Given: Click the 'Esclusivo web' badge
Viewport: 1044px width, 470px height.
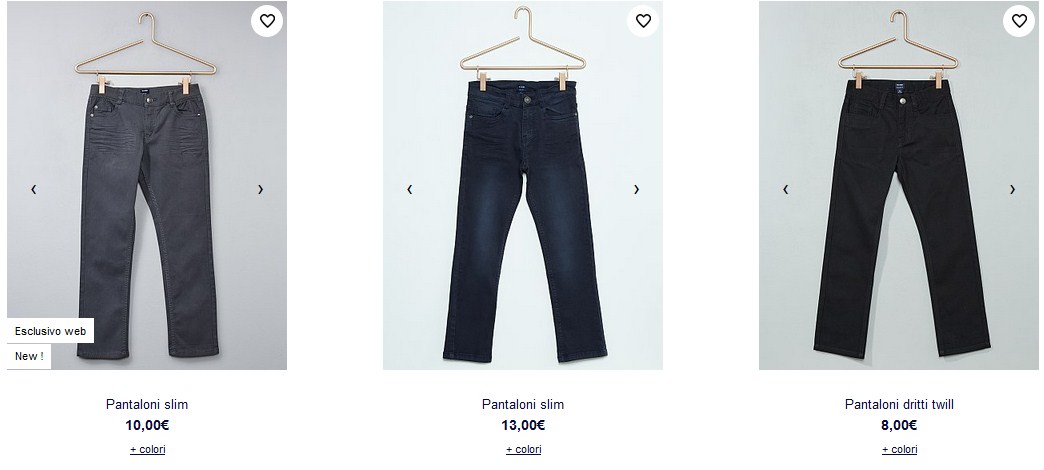Looking at the screenshot, I should pos(51,331).
